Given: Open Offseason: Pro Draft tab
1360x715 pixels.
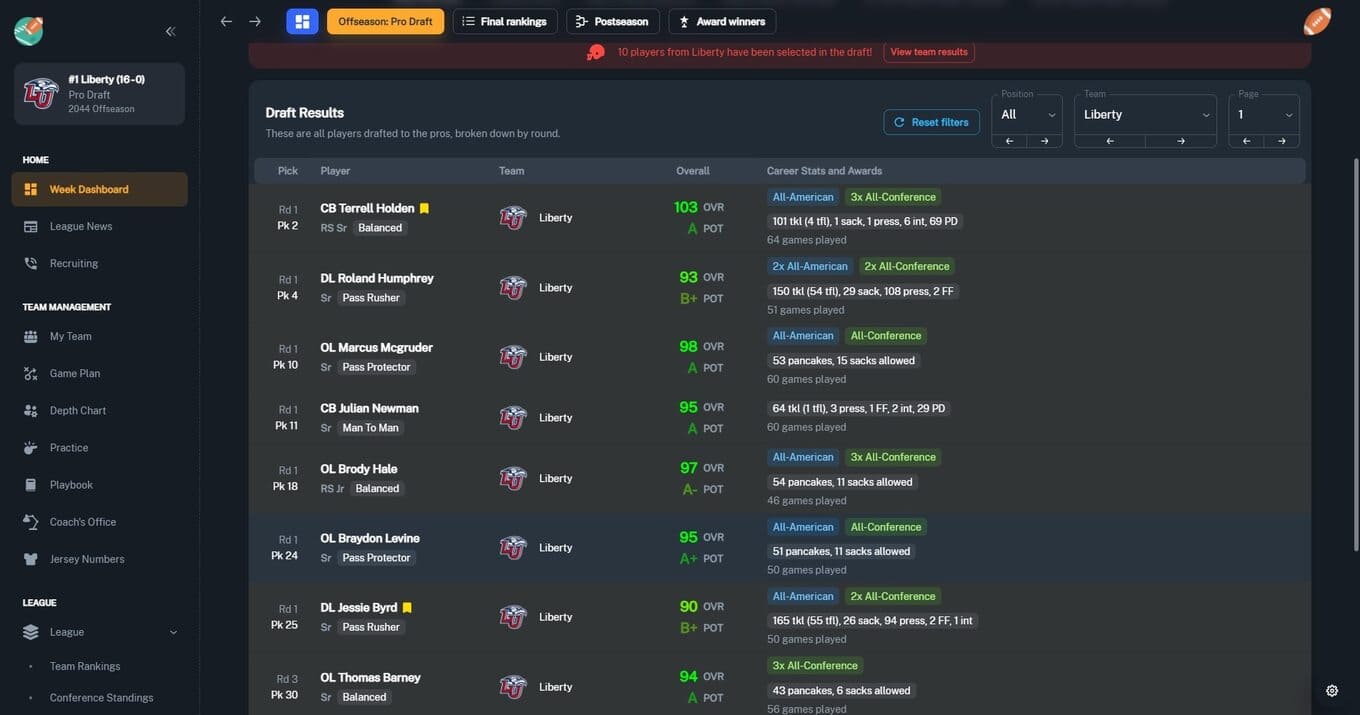Looking at the screenshot, I should (385, 21).
